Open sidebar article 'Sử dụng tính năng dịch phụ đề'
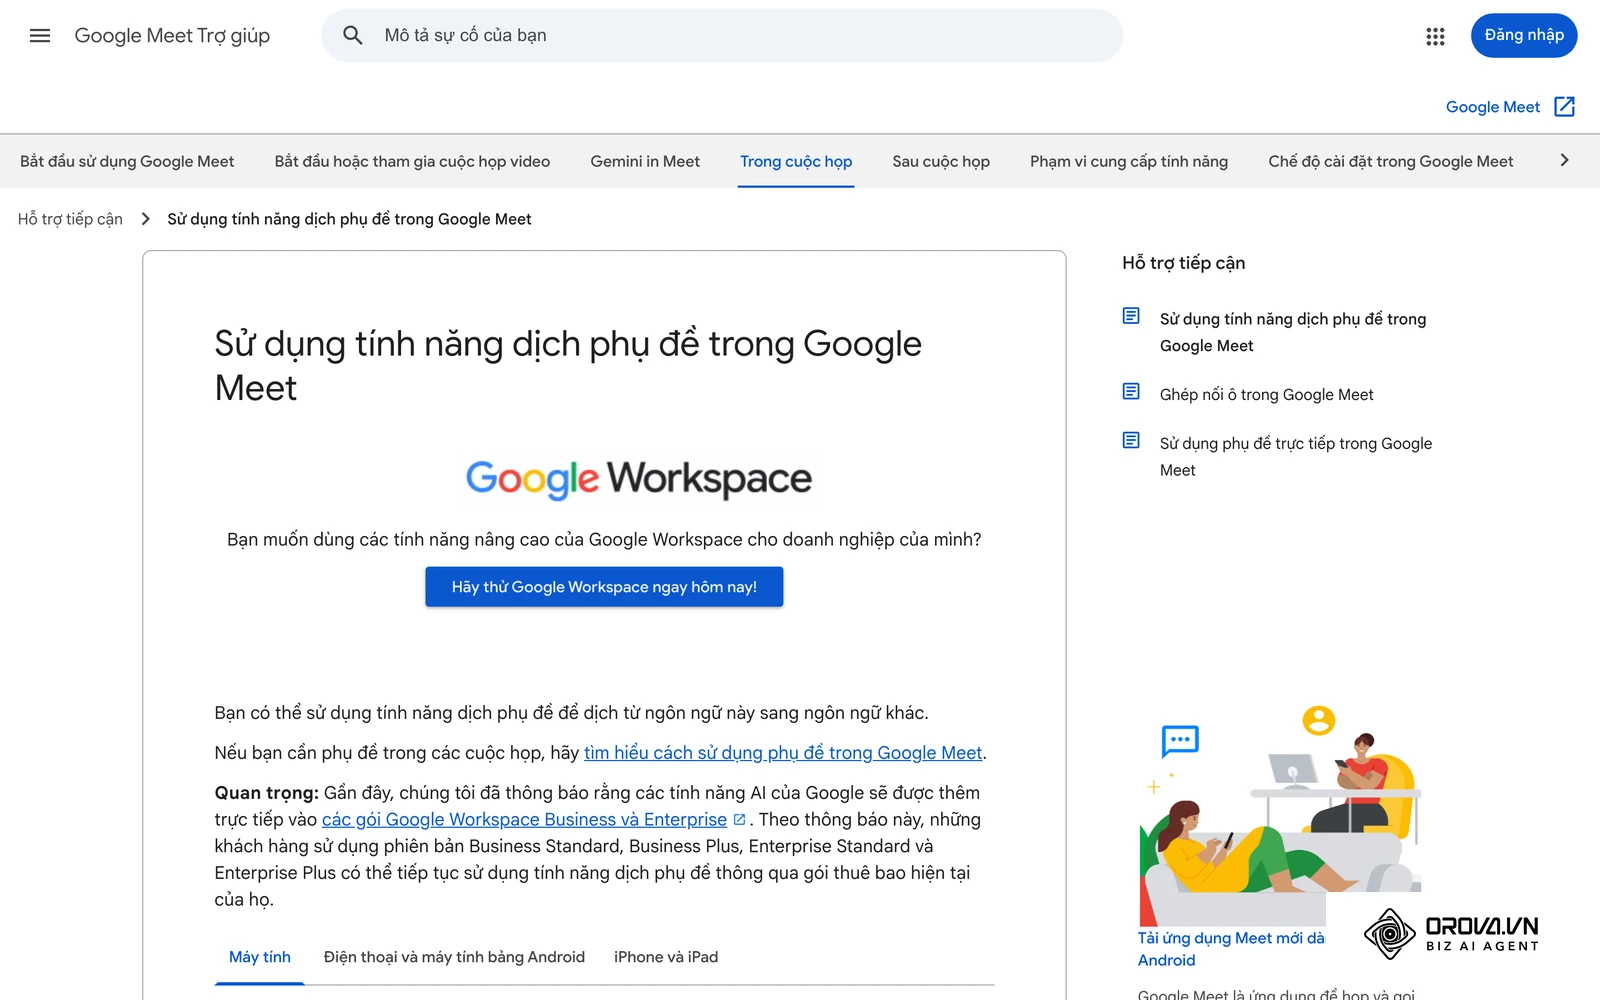1600x1000 pixels. tap(1293, 332)
